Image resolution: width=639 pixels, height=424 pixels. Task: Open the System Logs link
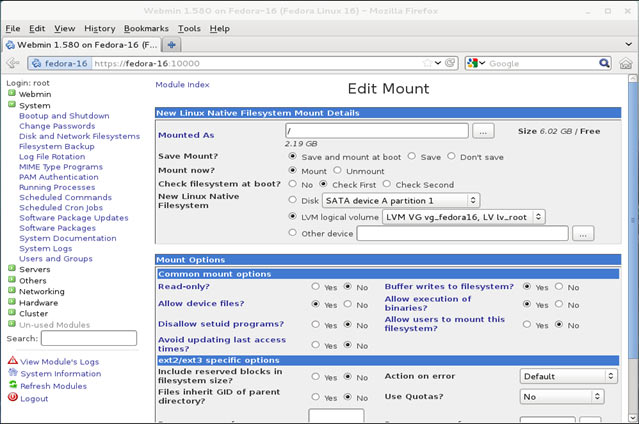pyautogui.click(x=46, y=248)
